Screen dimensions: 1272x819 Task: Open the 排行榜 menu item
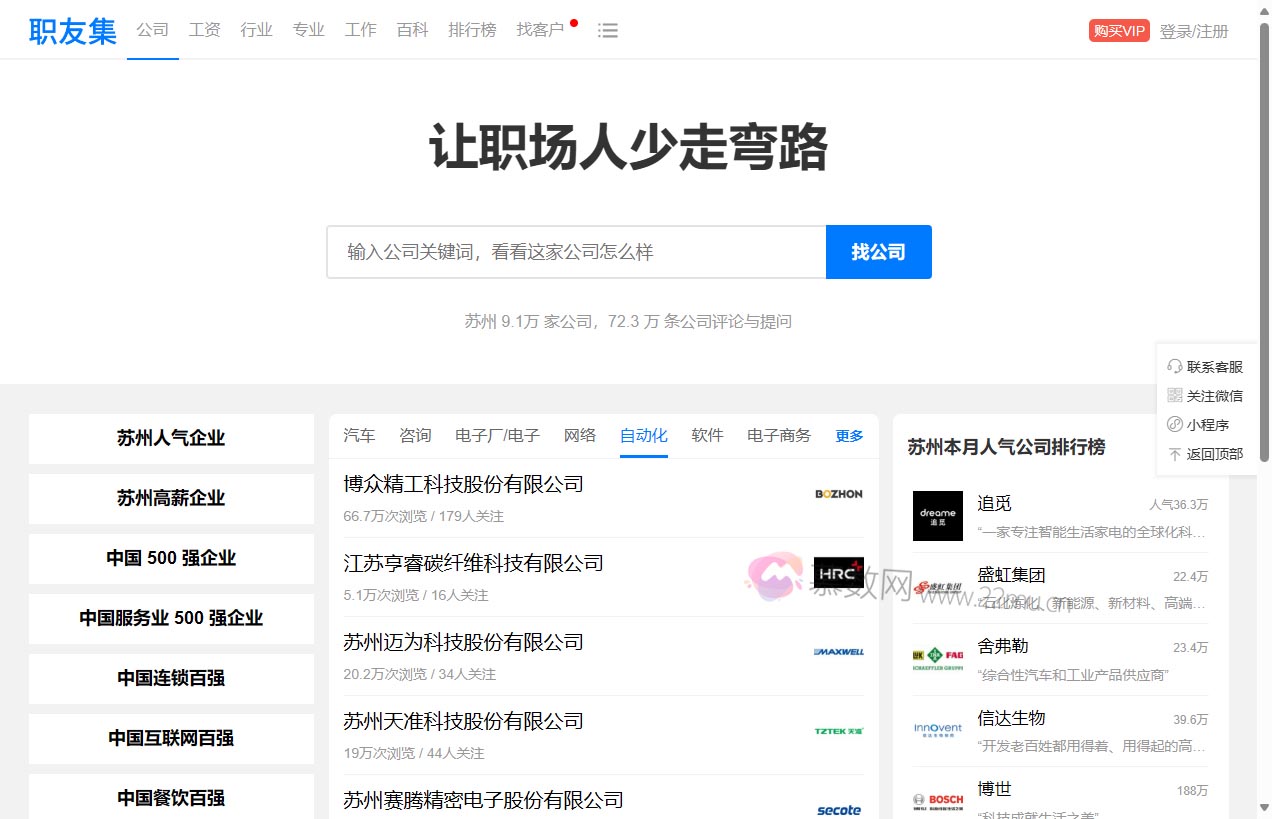pyautogui.click(x=472, y=30)
